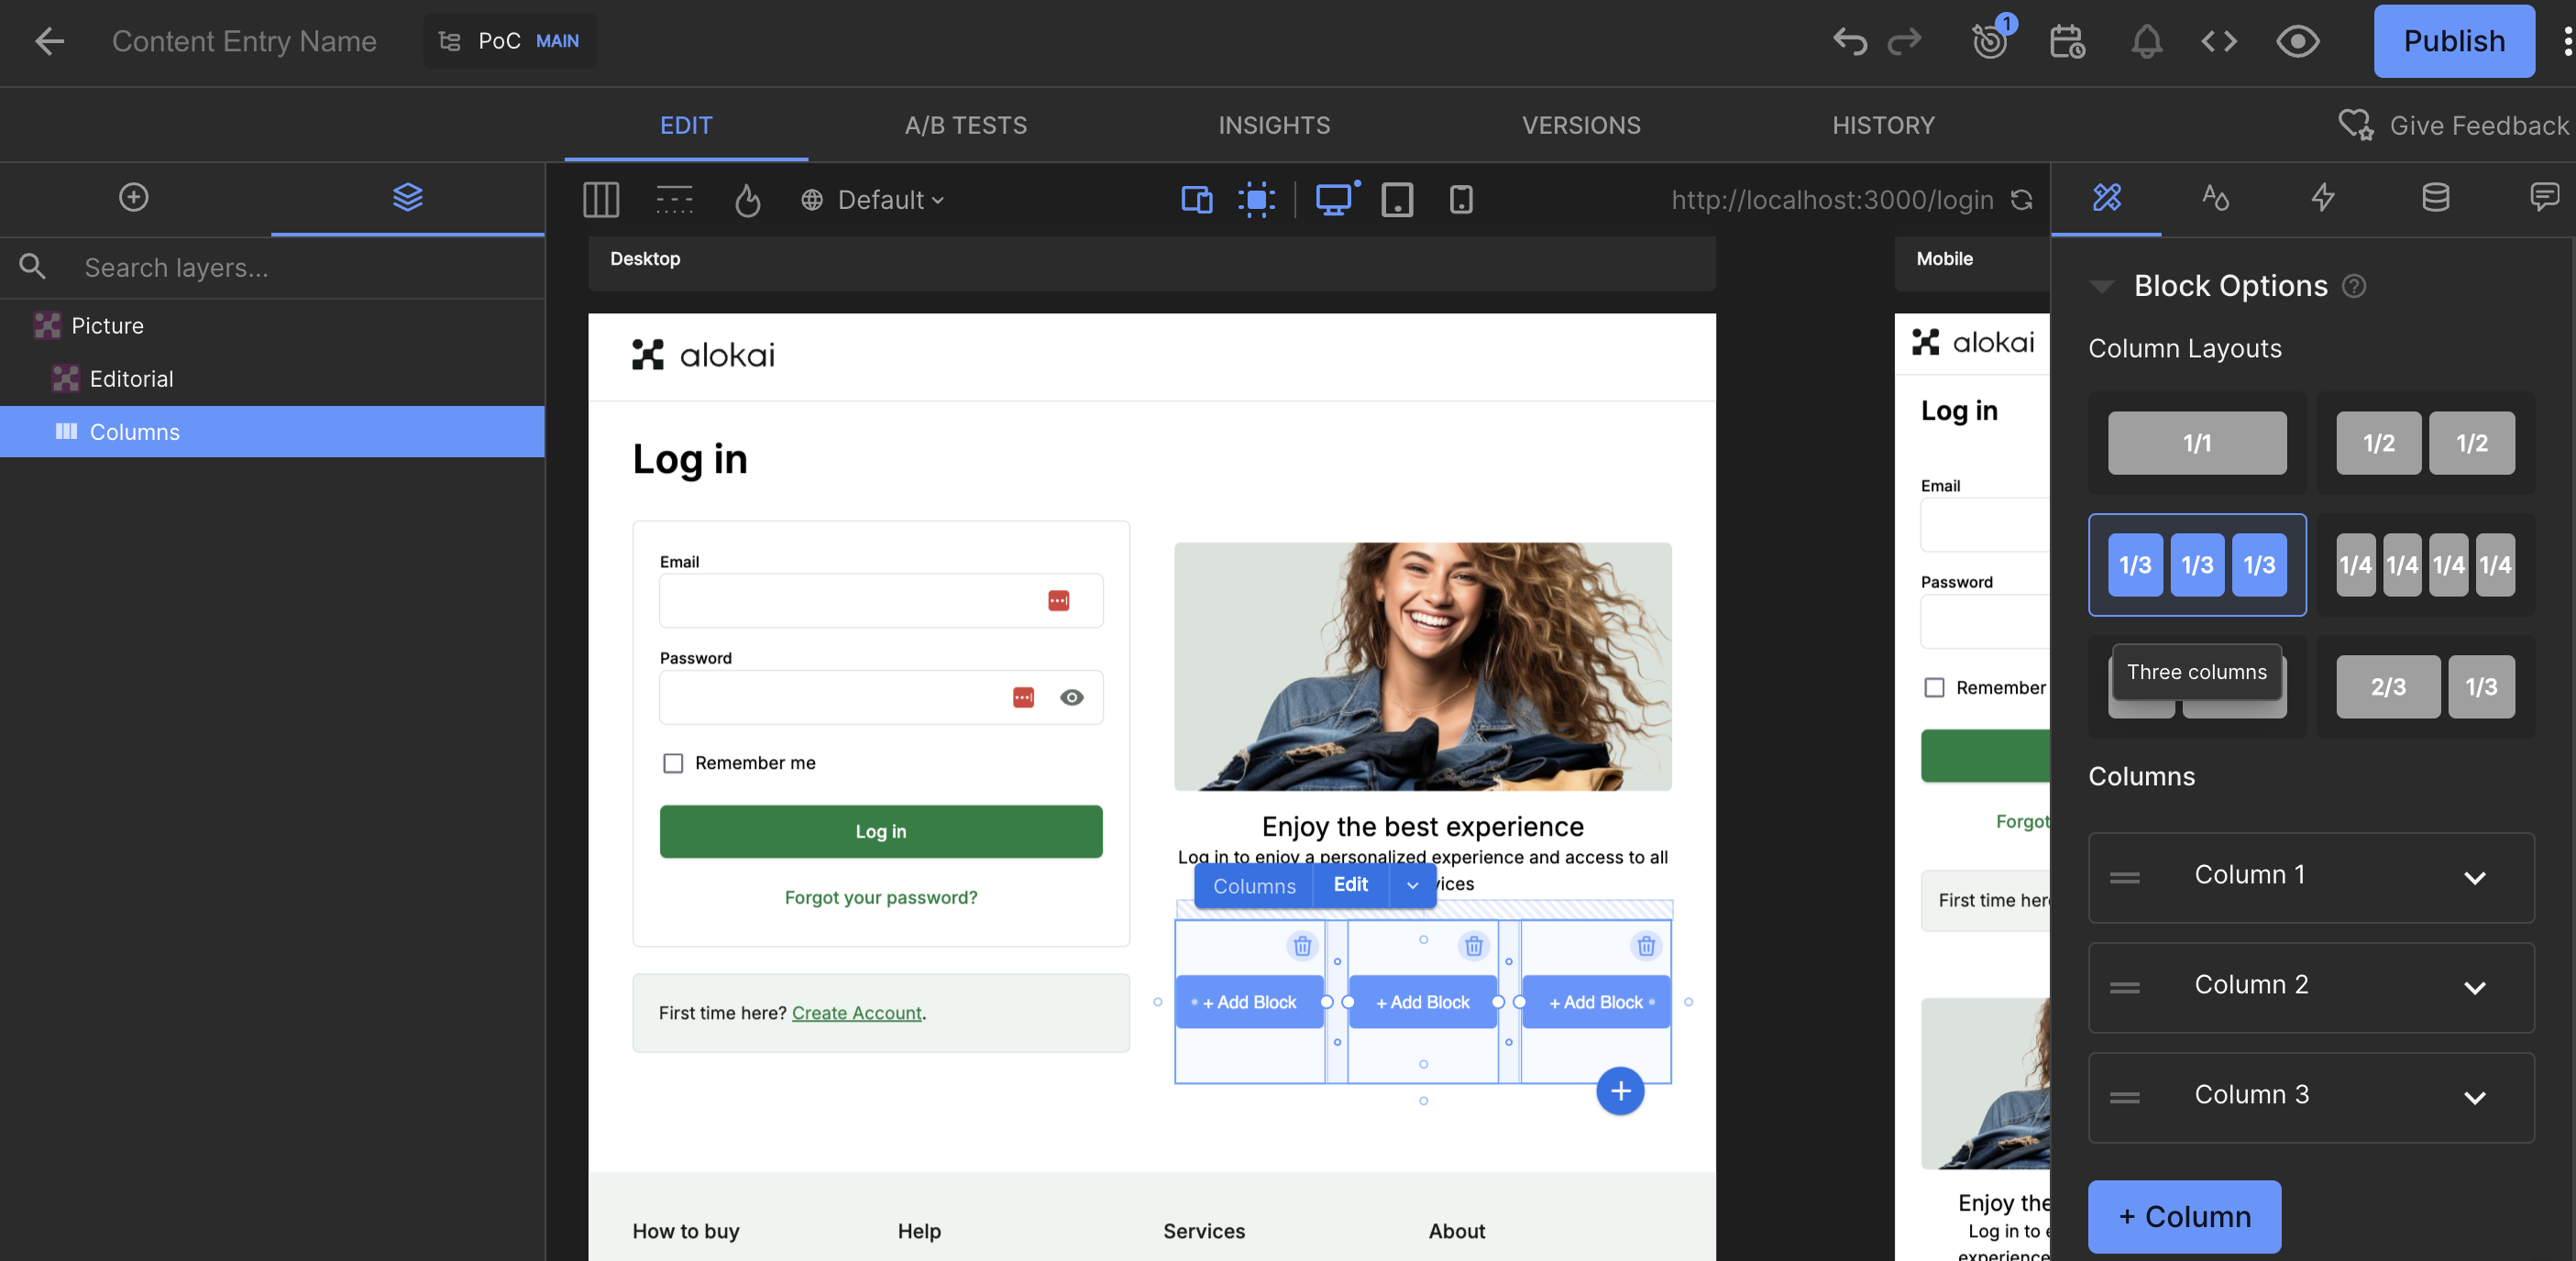
Task: Check Remember me in desktop preview
Action: pos(673,763)
